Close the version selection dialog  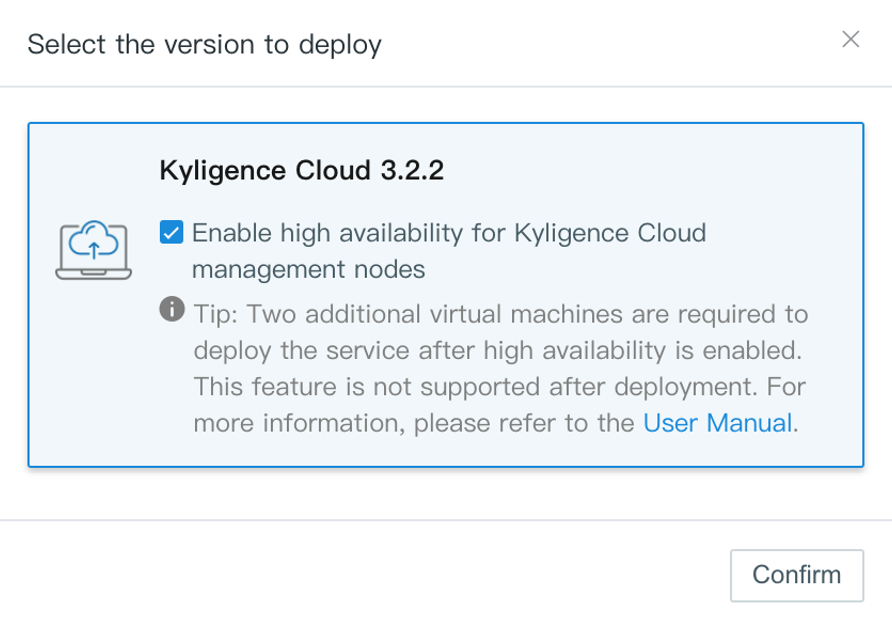(850, 39)
